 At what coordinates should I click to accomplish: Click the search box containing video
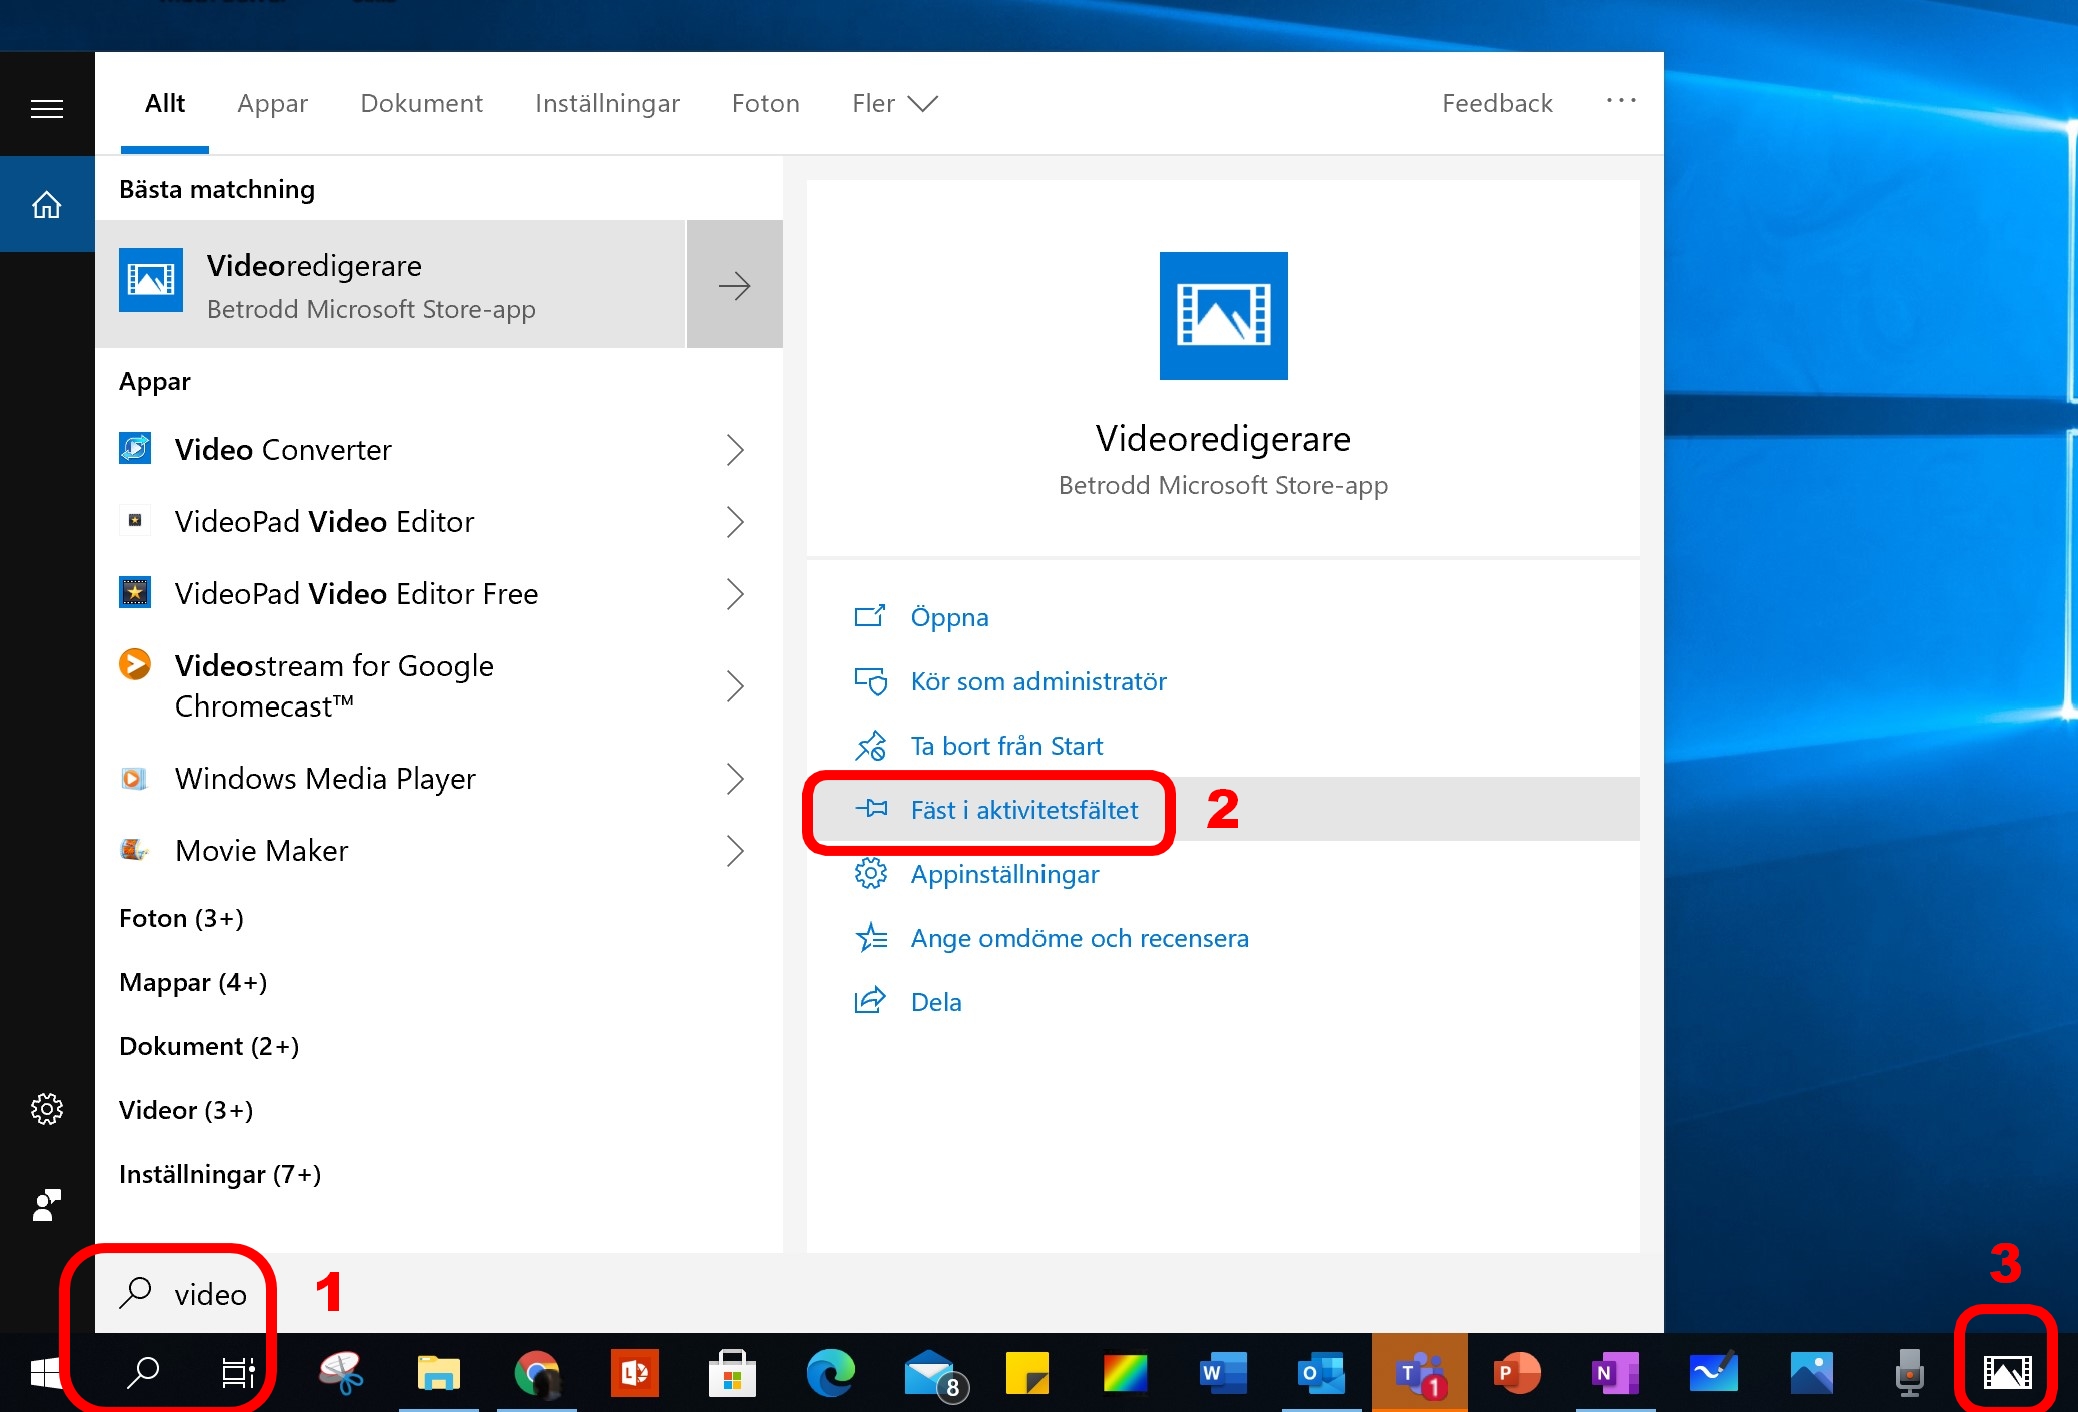pos(879,1293)
